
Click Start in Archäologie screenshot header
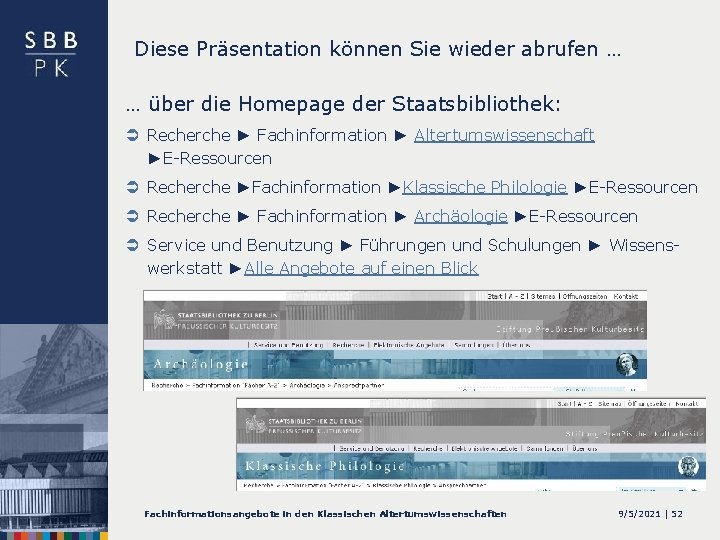(495, 297)
